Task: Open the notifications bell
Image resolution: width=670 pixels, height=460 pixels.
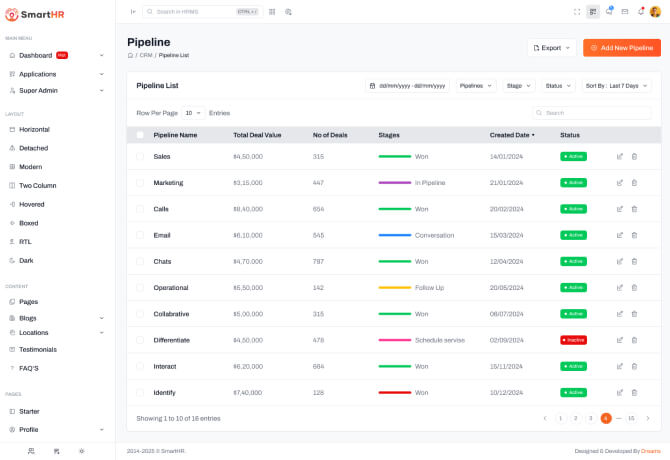Action: click(641, 12)
